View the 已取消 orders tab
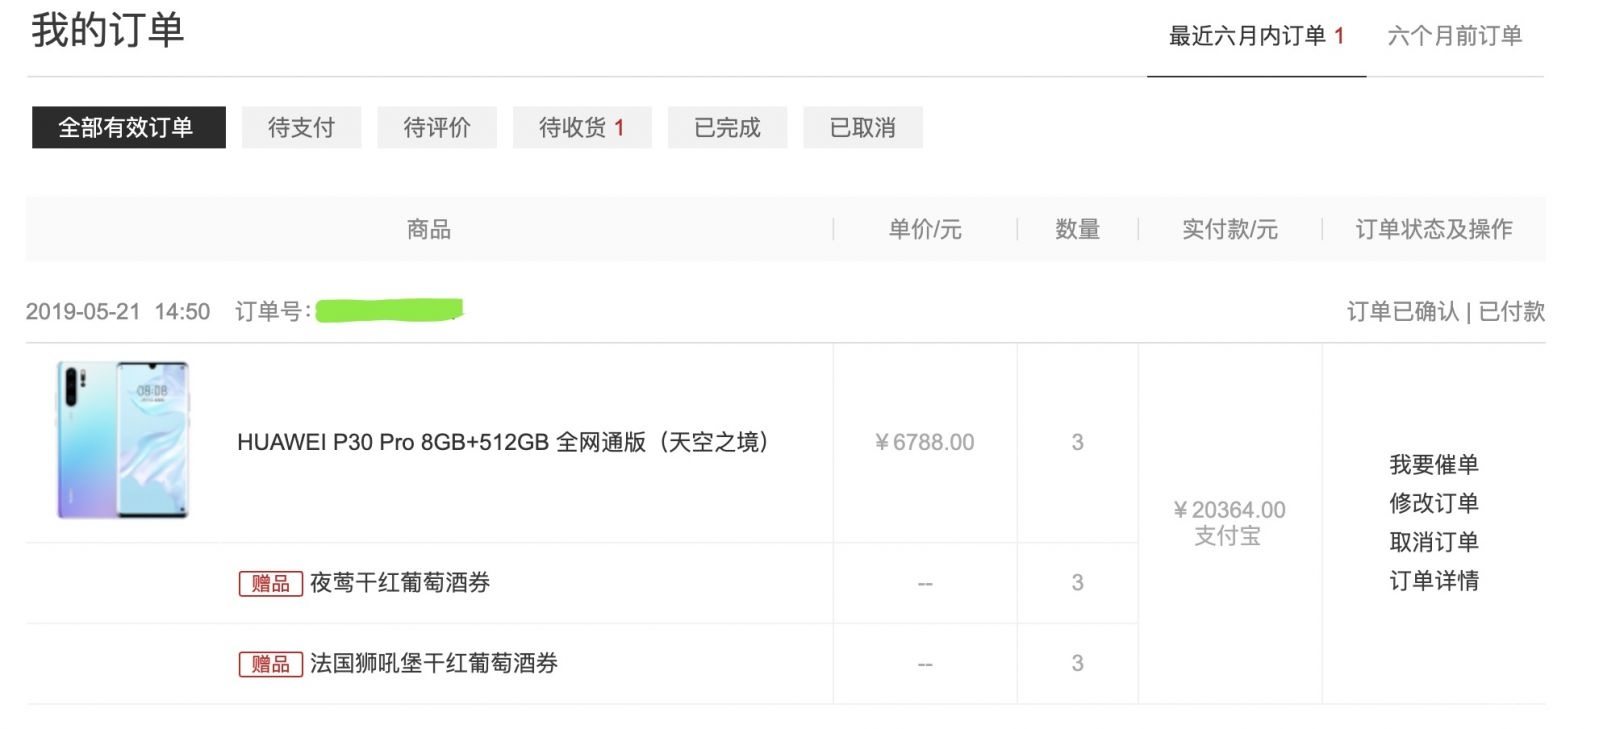1599x729 pixels. pos(863,127)
